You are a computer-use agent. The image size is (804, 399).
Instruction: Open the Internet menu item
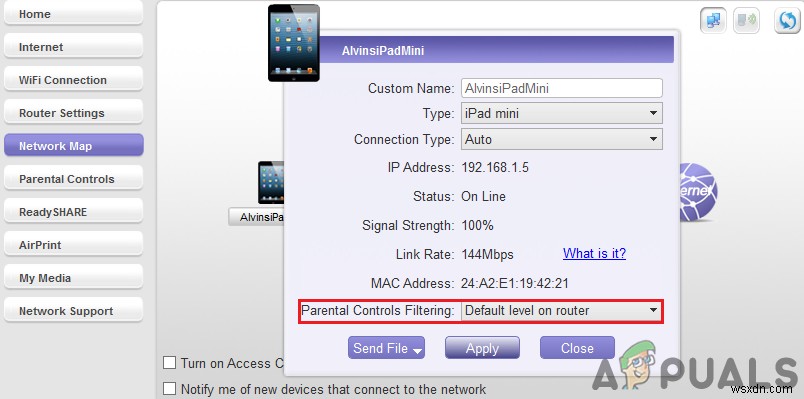pyautogui.click(x=73, y=47)
